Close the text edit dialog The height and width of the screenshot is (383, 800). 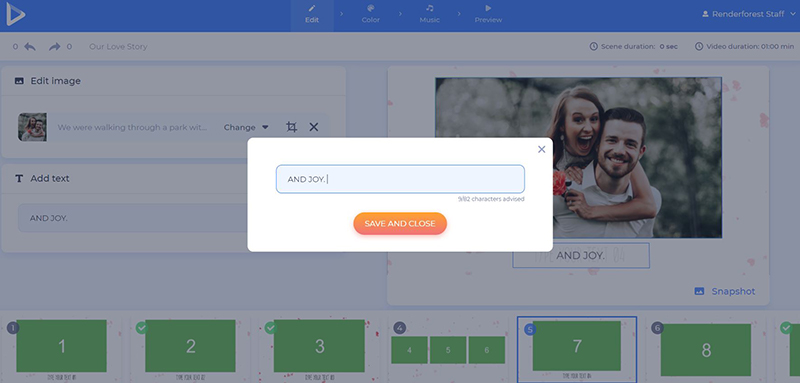542,149
